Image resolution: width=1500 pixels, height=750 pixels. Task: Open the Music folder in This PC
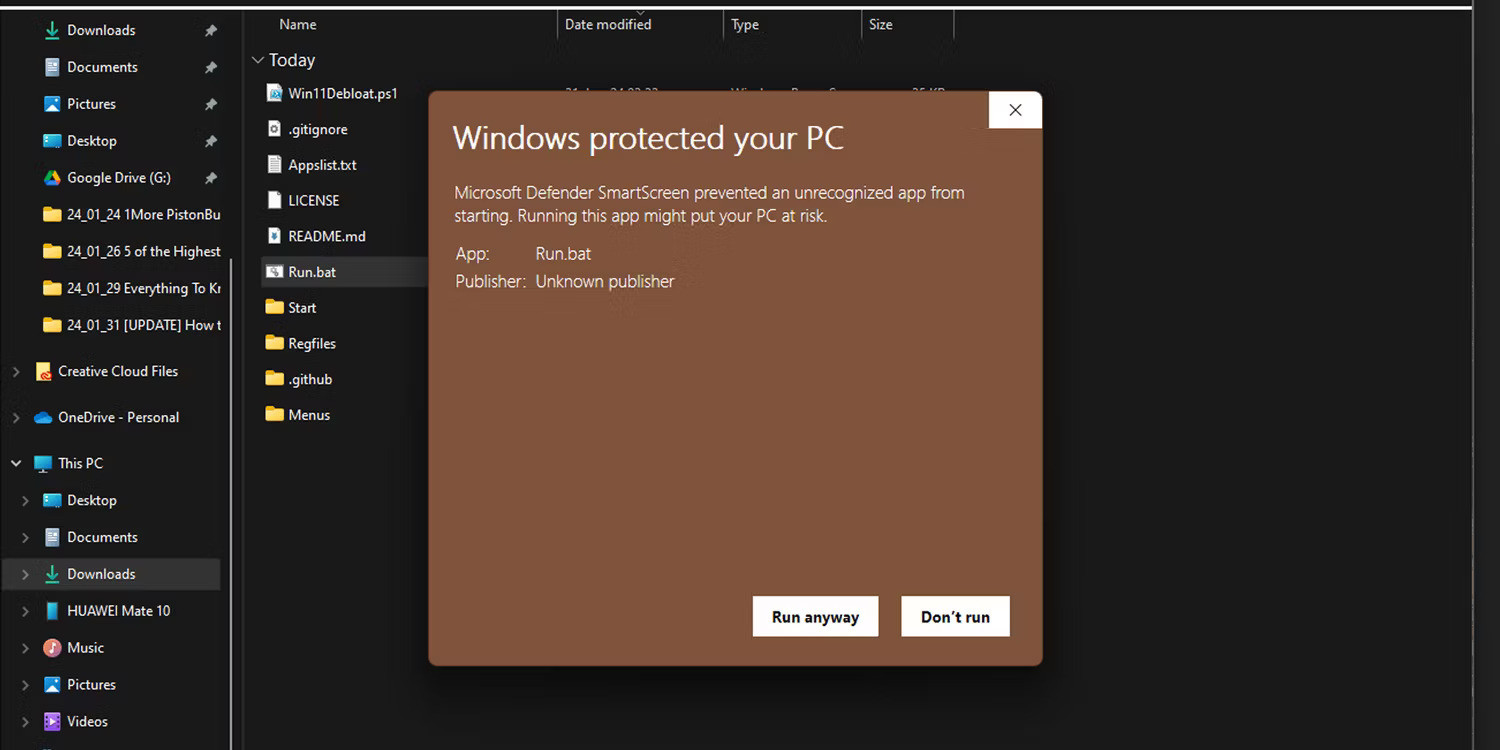click(83, 647)
